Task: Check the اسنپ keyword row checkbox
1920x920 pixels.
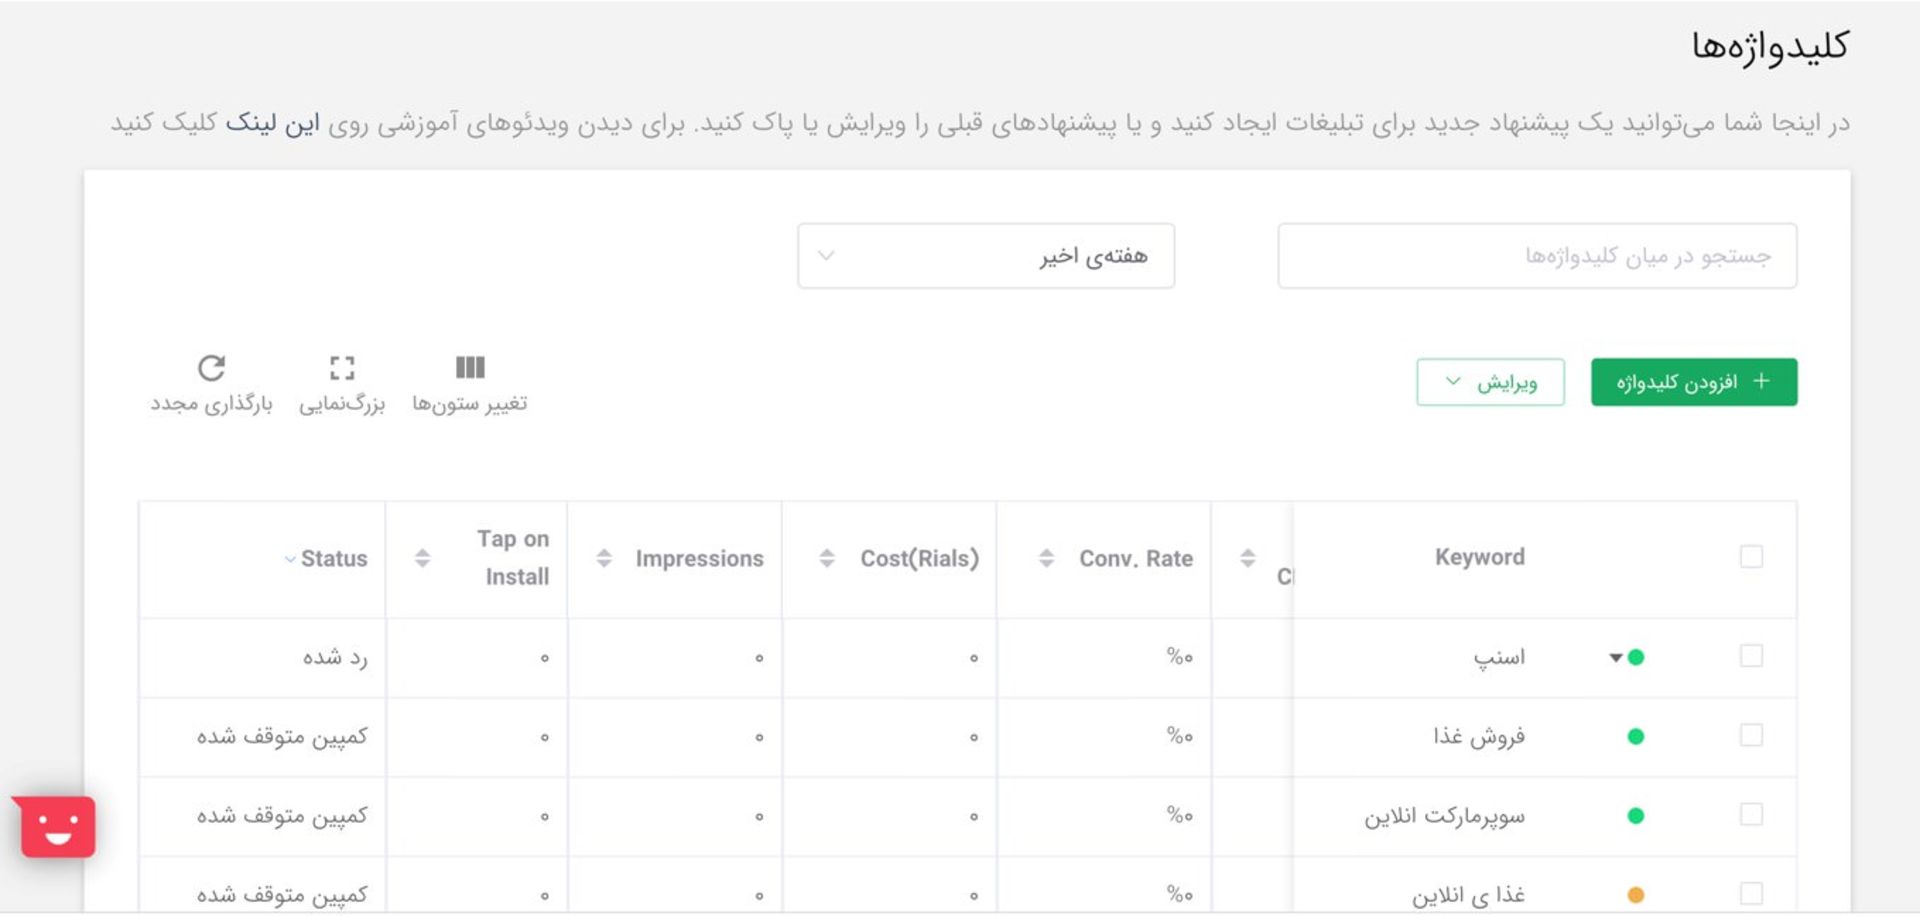Action: coord(1751,656)
